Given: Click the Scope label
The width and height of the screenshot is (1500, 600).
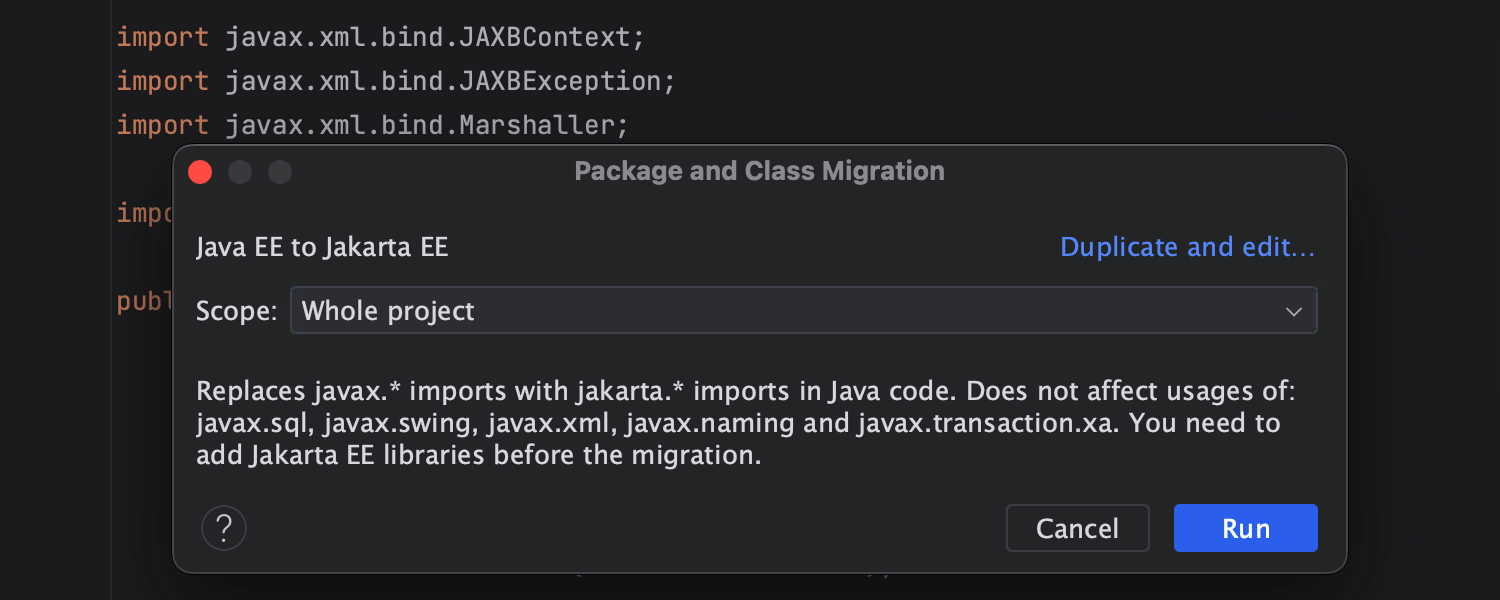Looking at the screenshot, I should point(236,311).
